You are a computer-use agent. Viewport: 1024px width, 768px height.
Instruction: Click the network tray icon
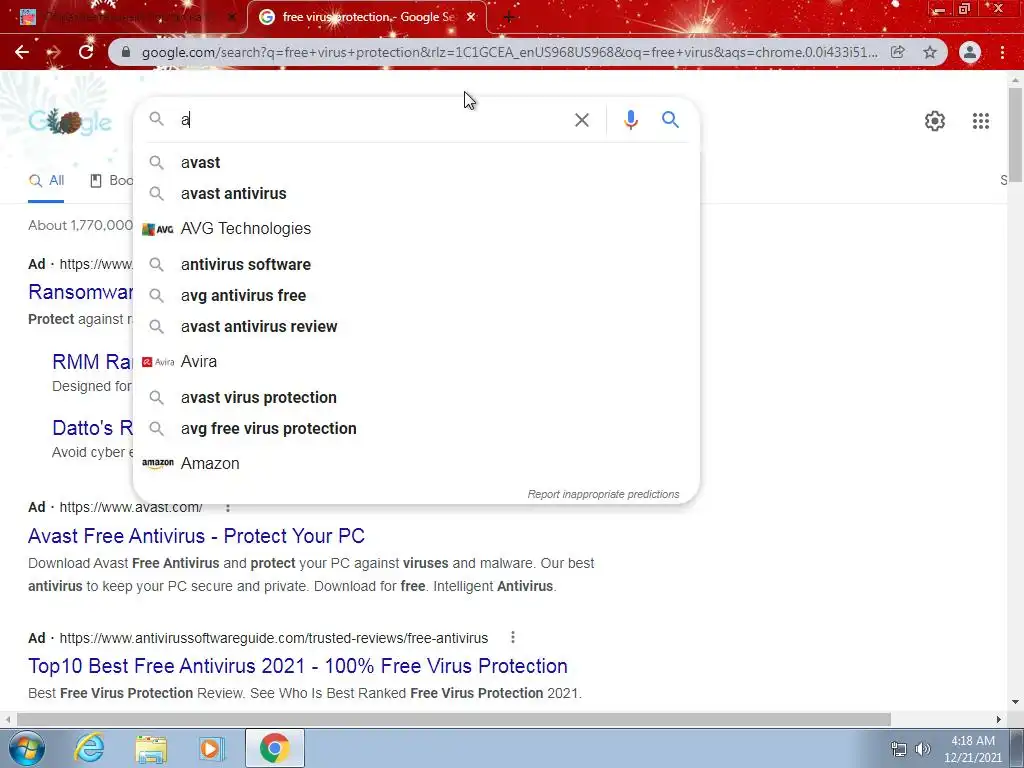click(x=899, y=749)
